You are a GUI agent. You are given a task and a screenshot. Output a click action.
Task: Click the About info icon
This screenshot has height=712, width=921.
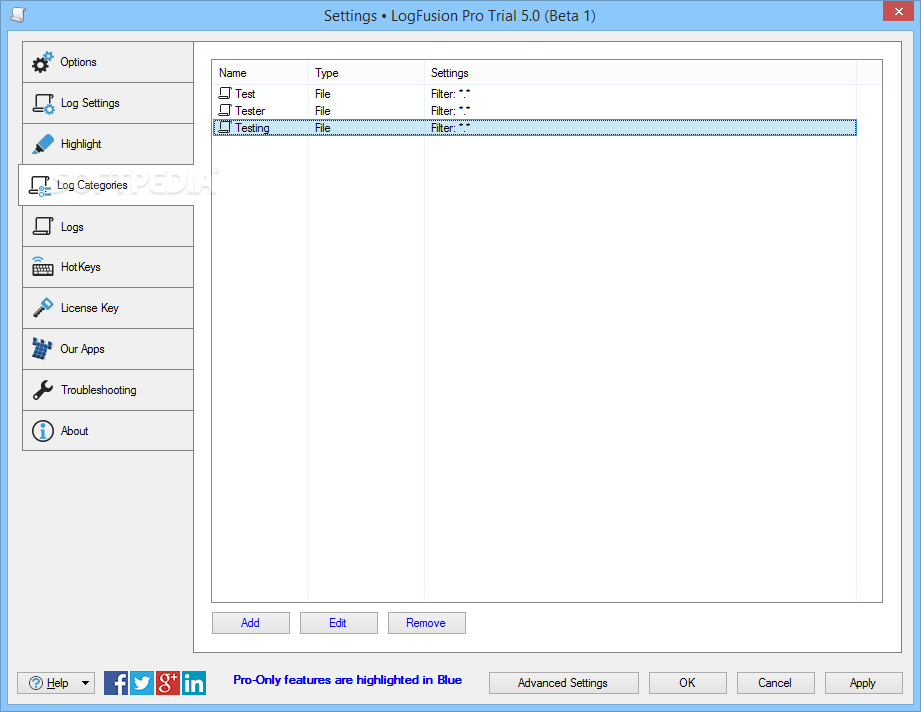click(43, 431)
